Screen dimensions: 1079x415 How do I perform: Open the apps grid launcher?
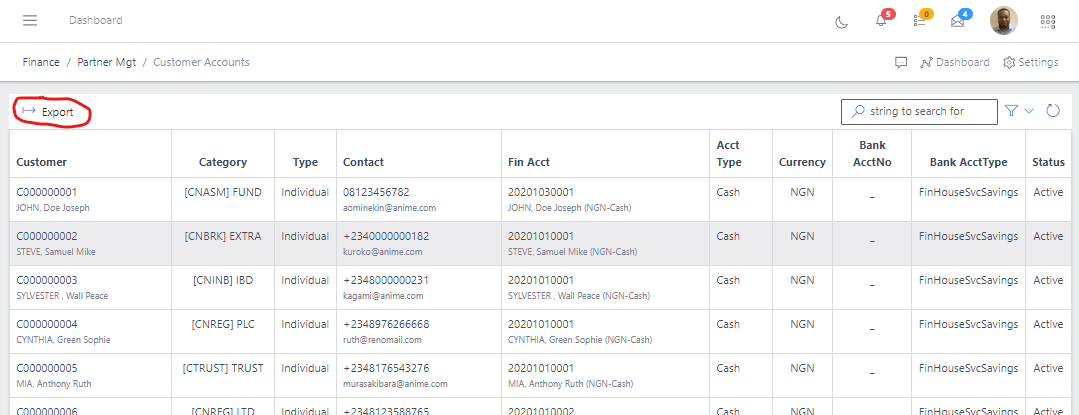click(1047, 21)
